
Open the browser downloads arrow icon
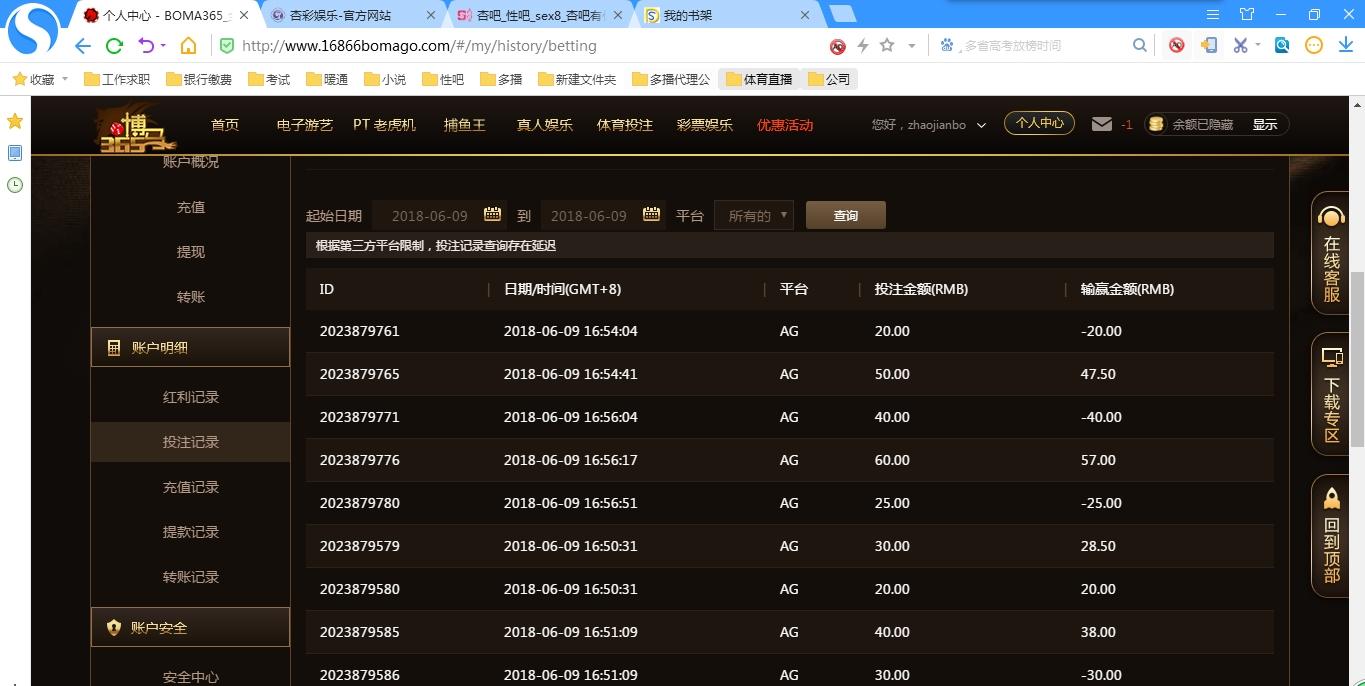(x=1345, y=46)
